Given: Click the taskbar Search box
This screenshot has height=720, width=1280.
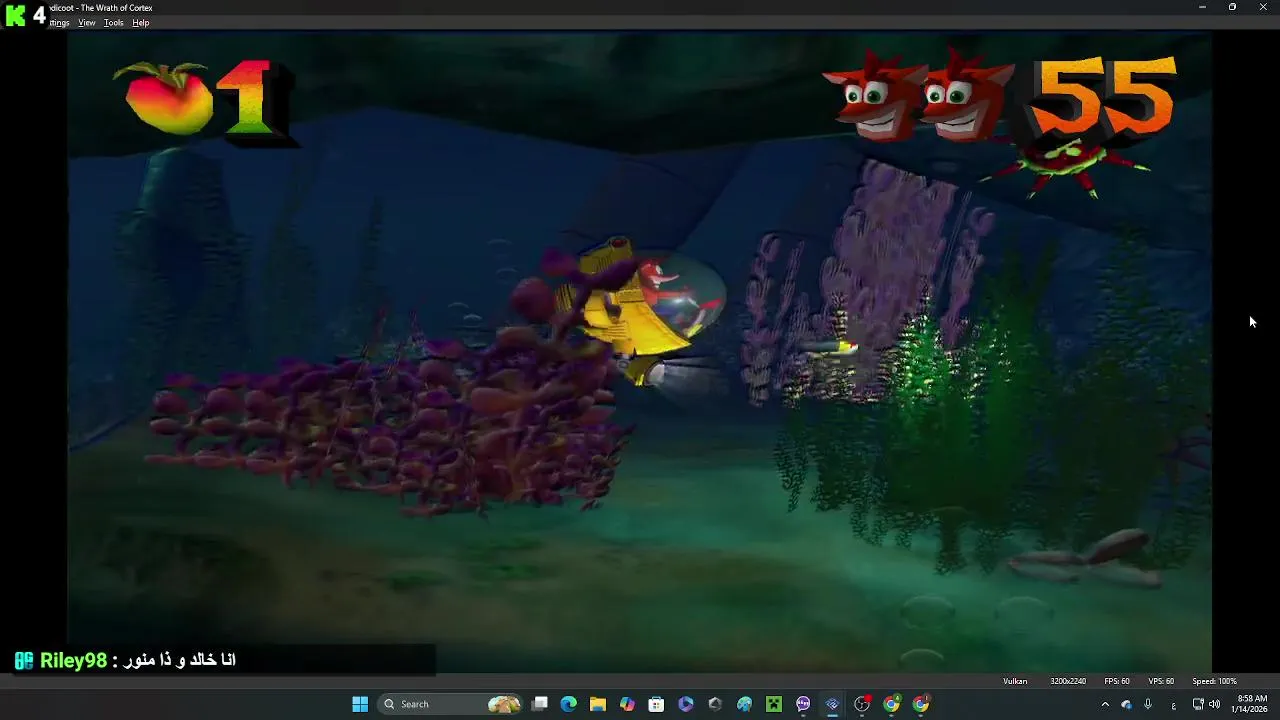Looking at the screenshot, I should coord(451,704).
